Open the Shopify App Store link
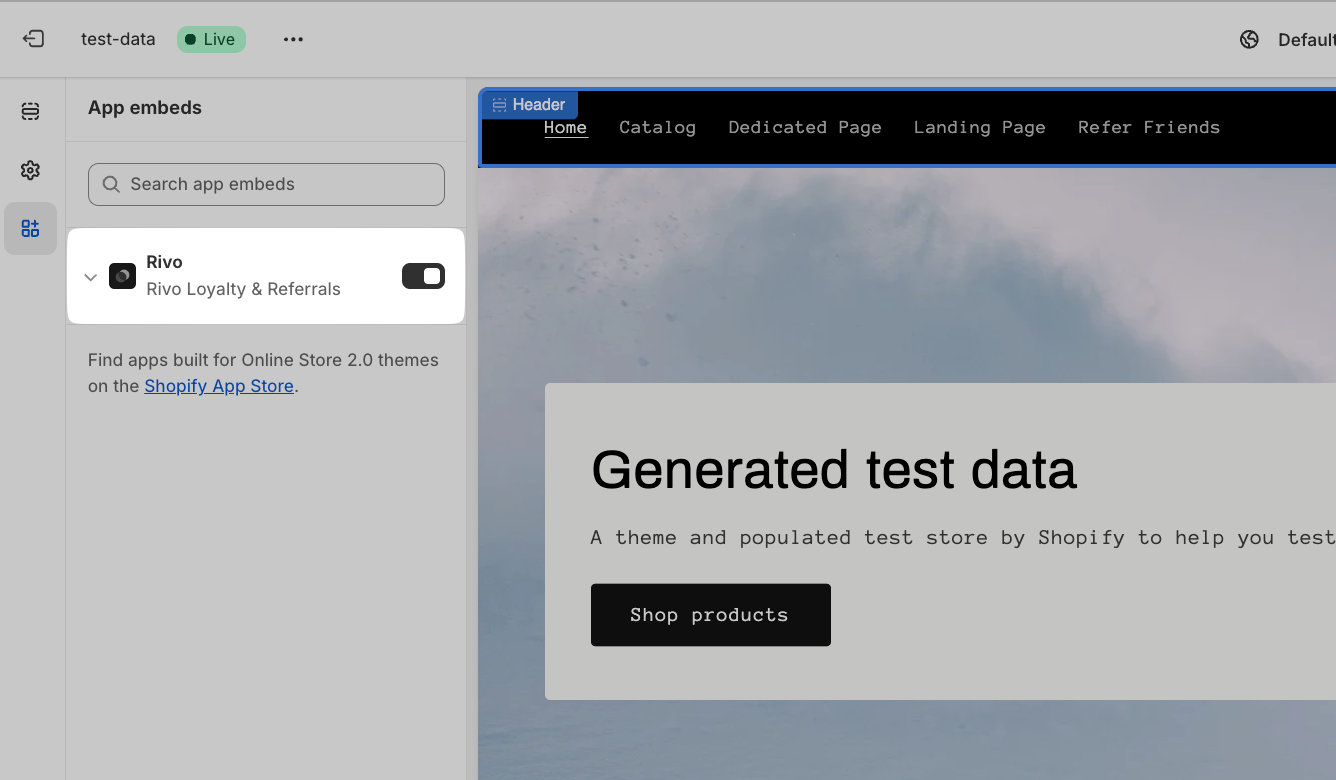 219,386
